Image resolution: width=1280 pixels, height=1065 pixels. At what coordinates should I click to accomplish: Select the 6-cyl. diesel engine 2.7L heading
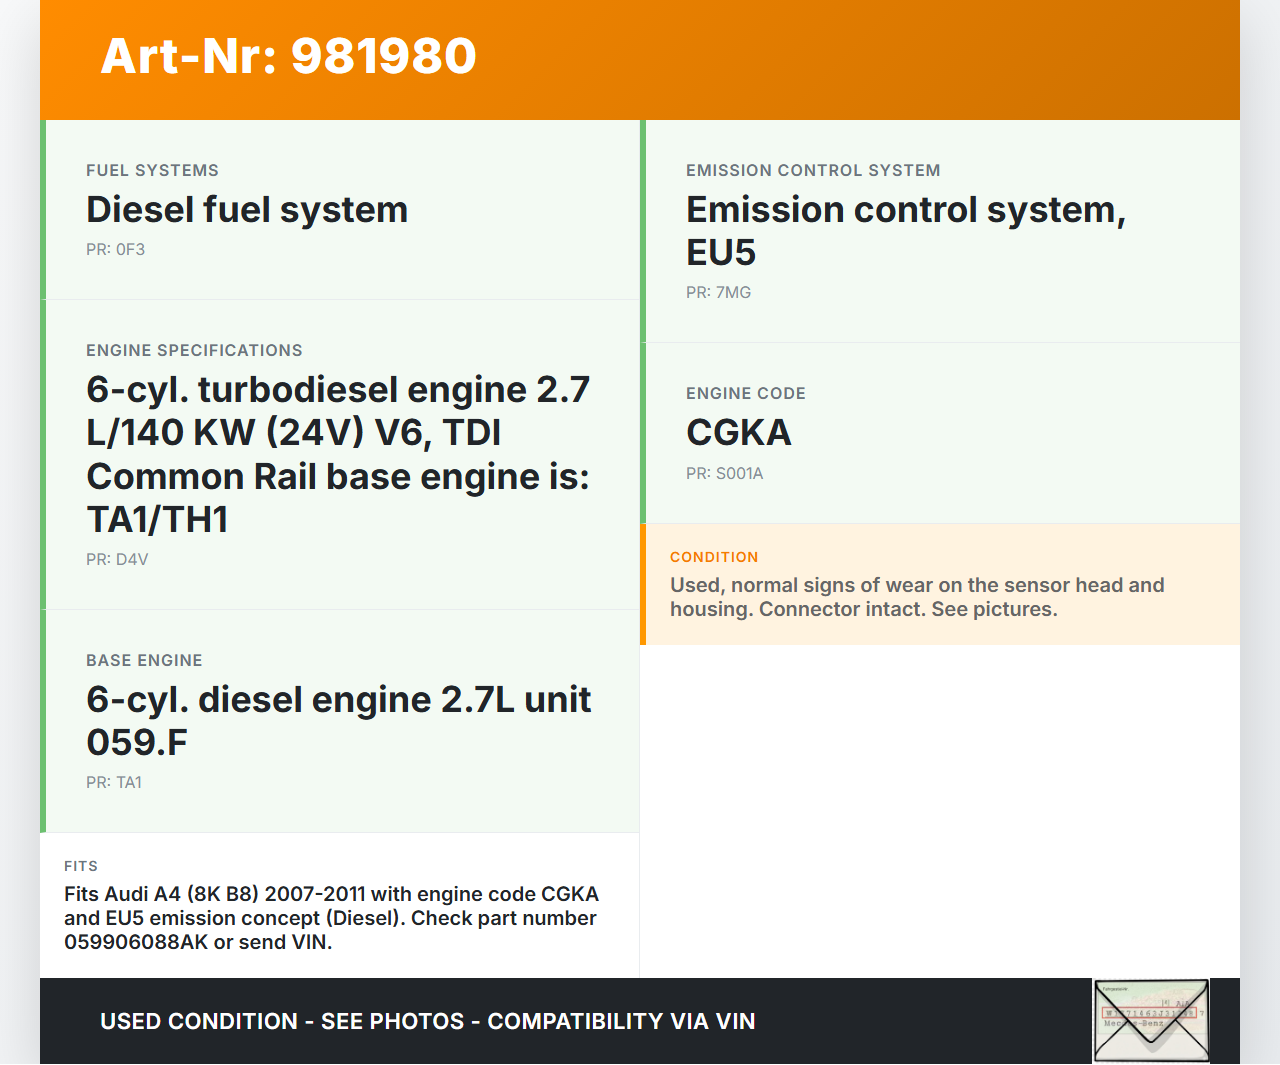pos(338,721)
